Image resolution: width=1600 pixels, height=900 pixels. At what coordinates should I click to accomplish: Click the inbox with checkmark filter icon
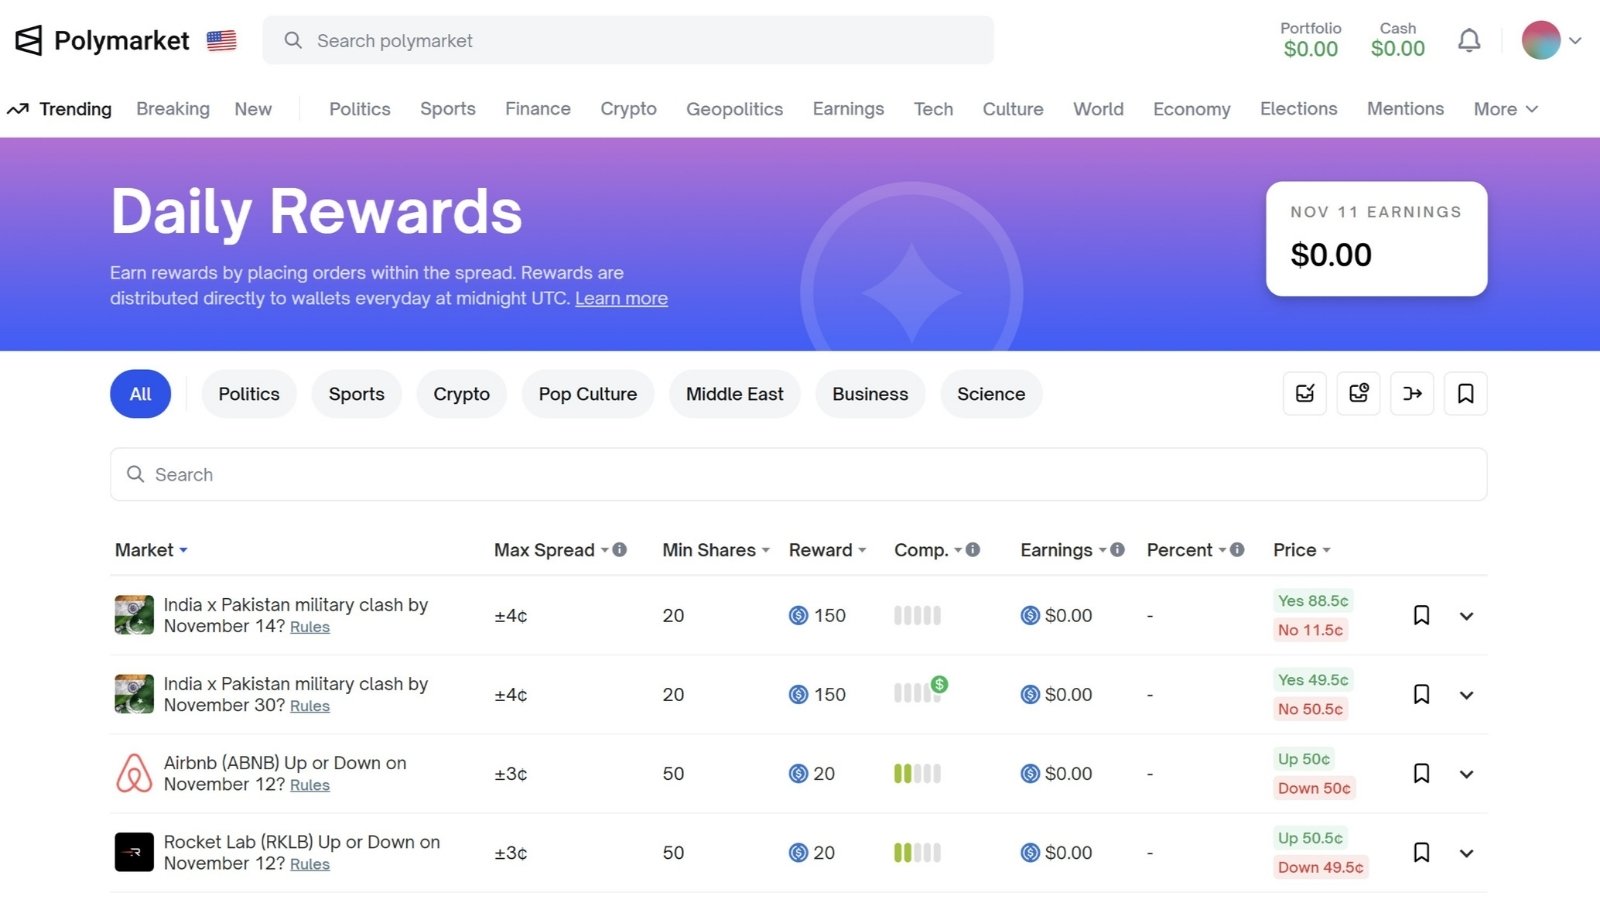(1304, 394)
